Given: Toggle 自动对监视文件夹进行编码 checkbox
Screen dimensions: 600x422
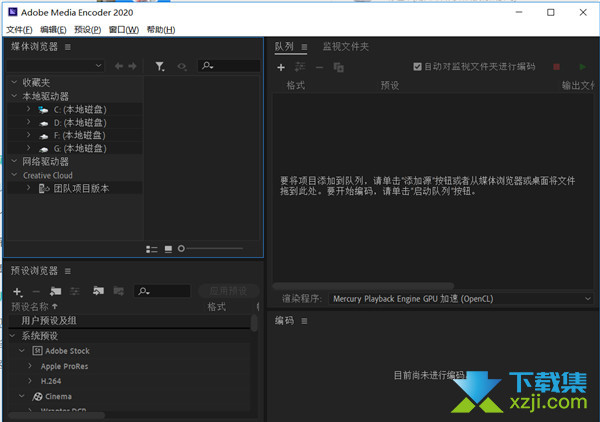Looking at the screenshot, I should coord(417,67).
